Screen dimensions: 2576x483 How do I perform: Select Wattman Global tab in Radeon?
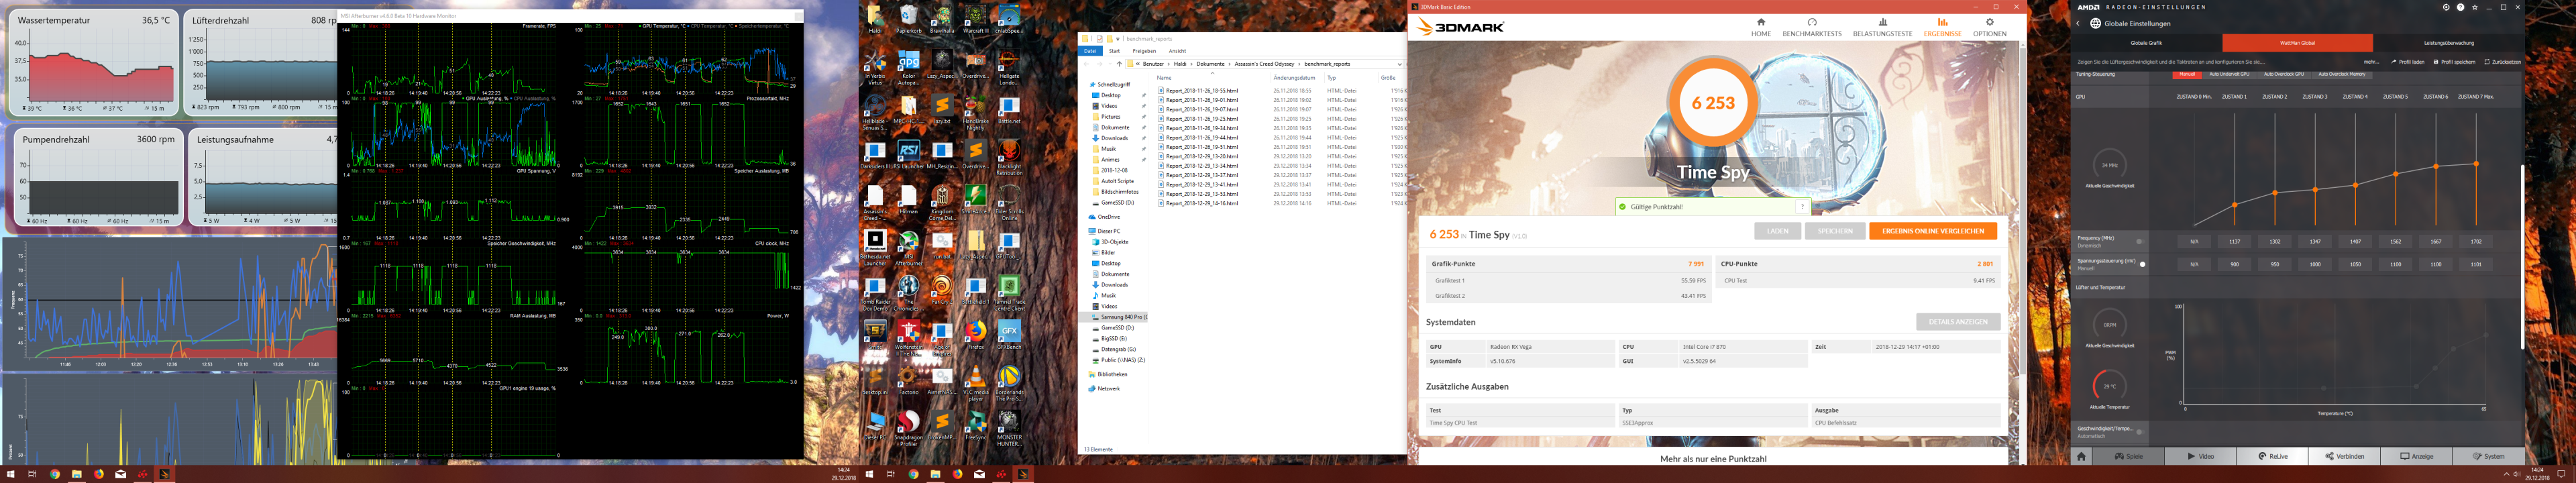click(2297, 43)
